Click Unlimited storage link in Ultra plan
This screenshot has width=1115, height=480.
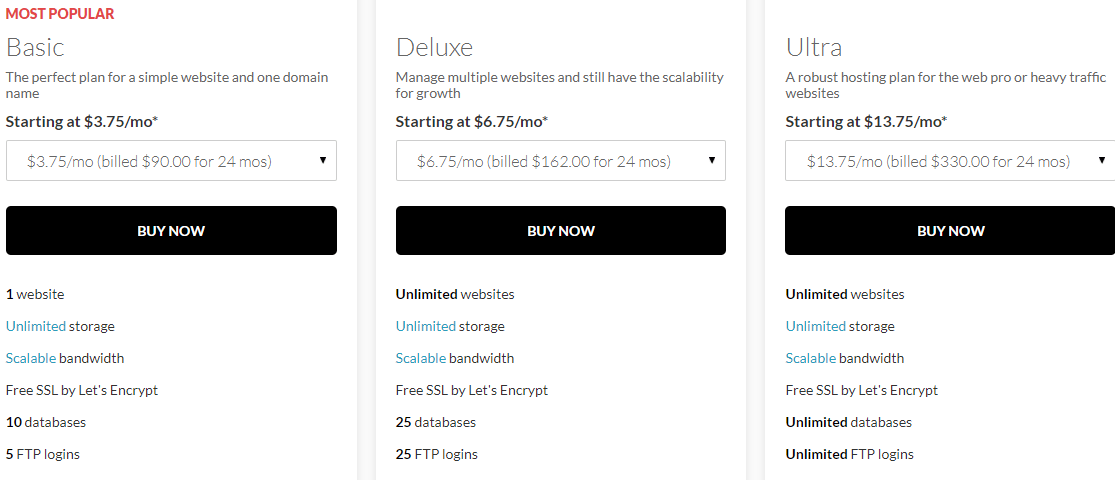click(x=816, y=326)
